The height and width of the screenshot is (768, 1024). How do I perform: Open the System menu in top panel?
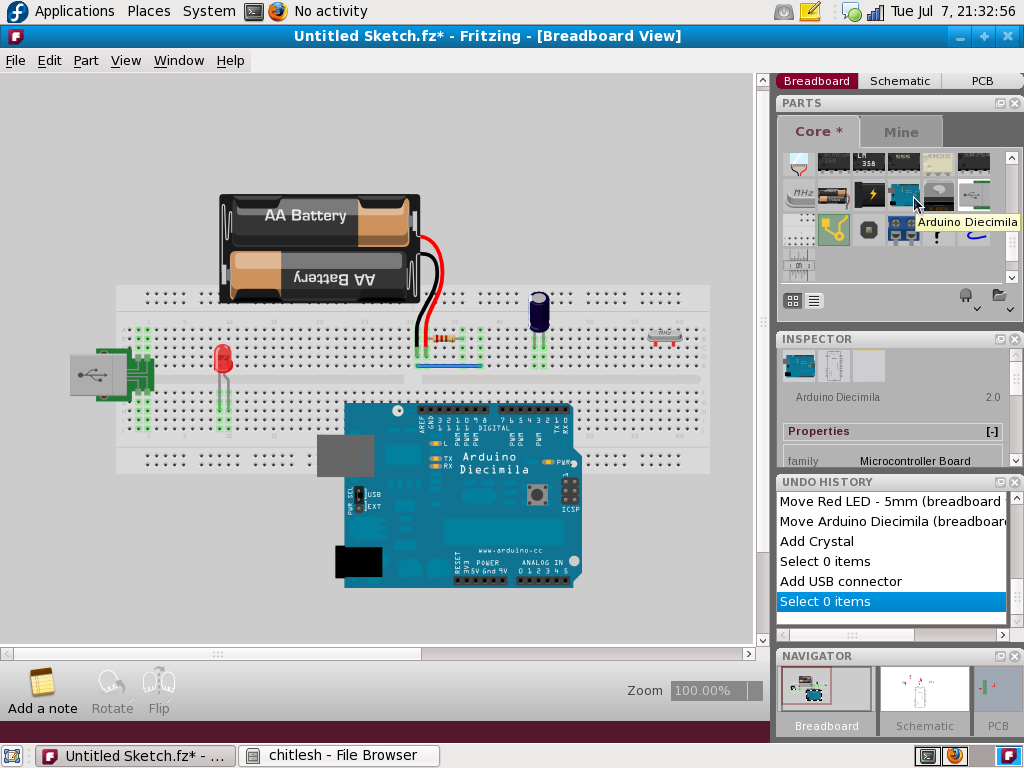[209, 11]
